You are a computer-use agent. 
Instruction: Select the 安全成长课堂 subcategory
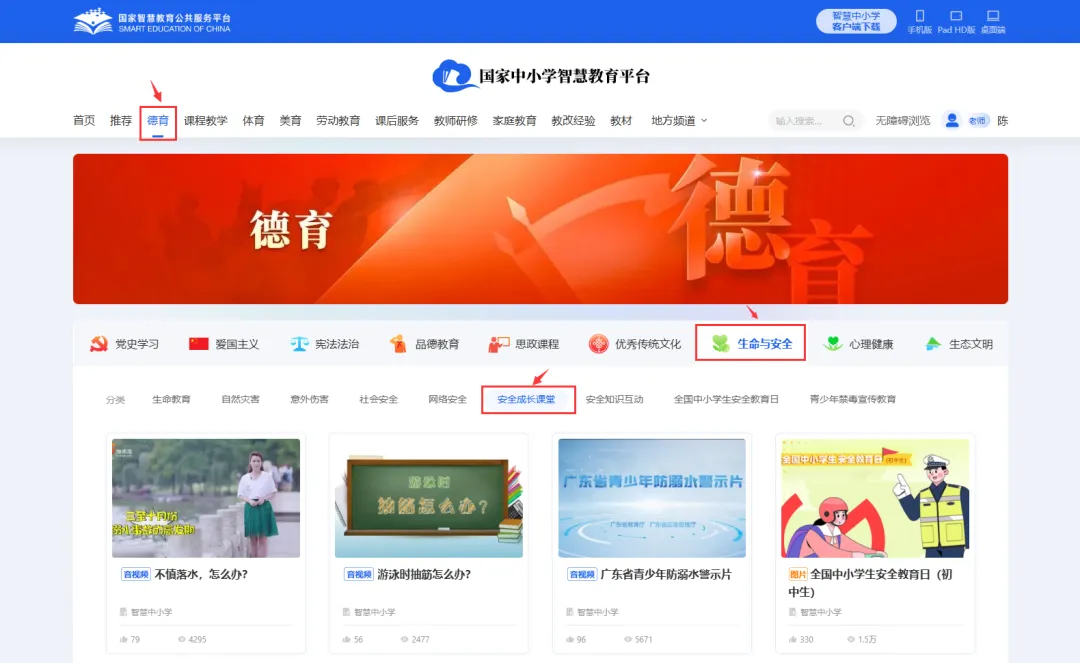pyautogui.click(x=526, y=399)
